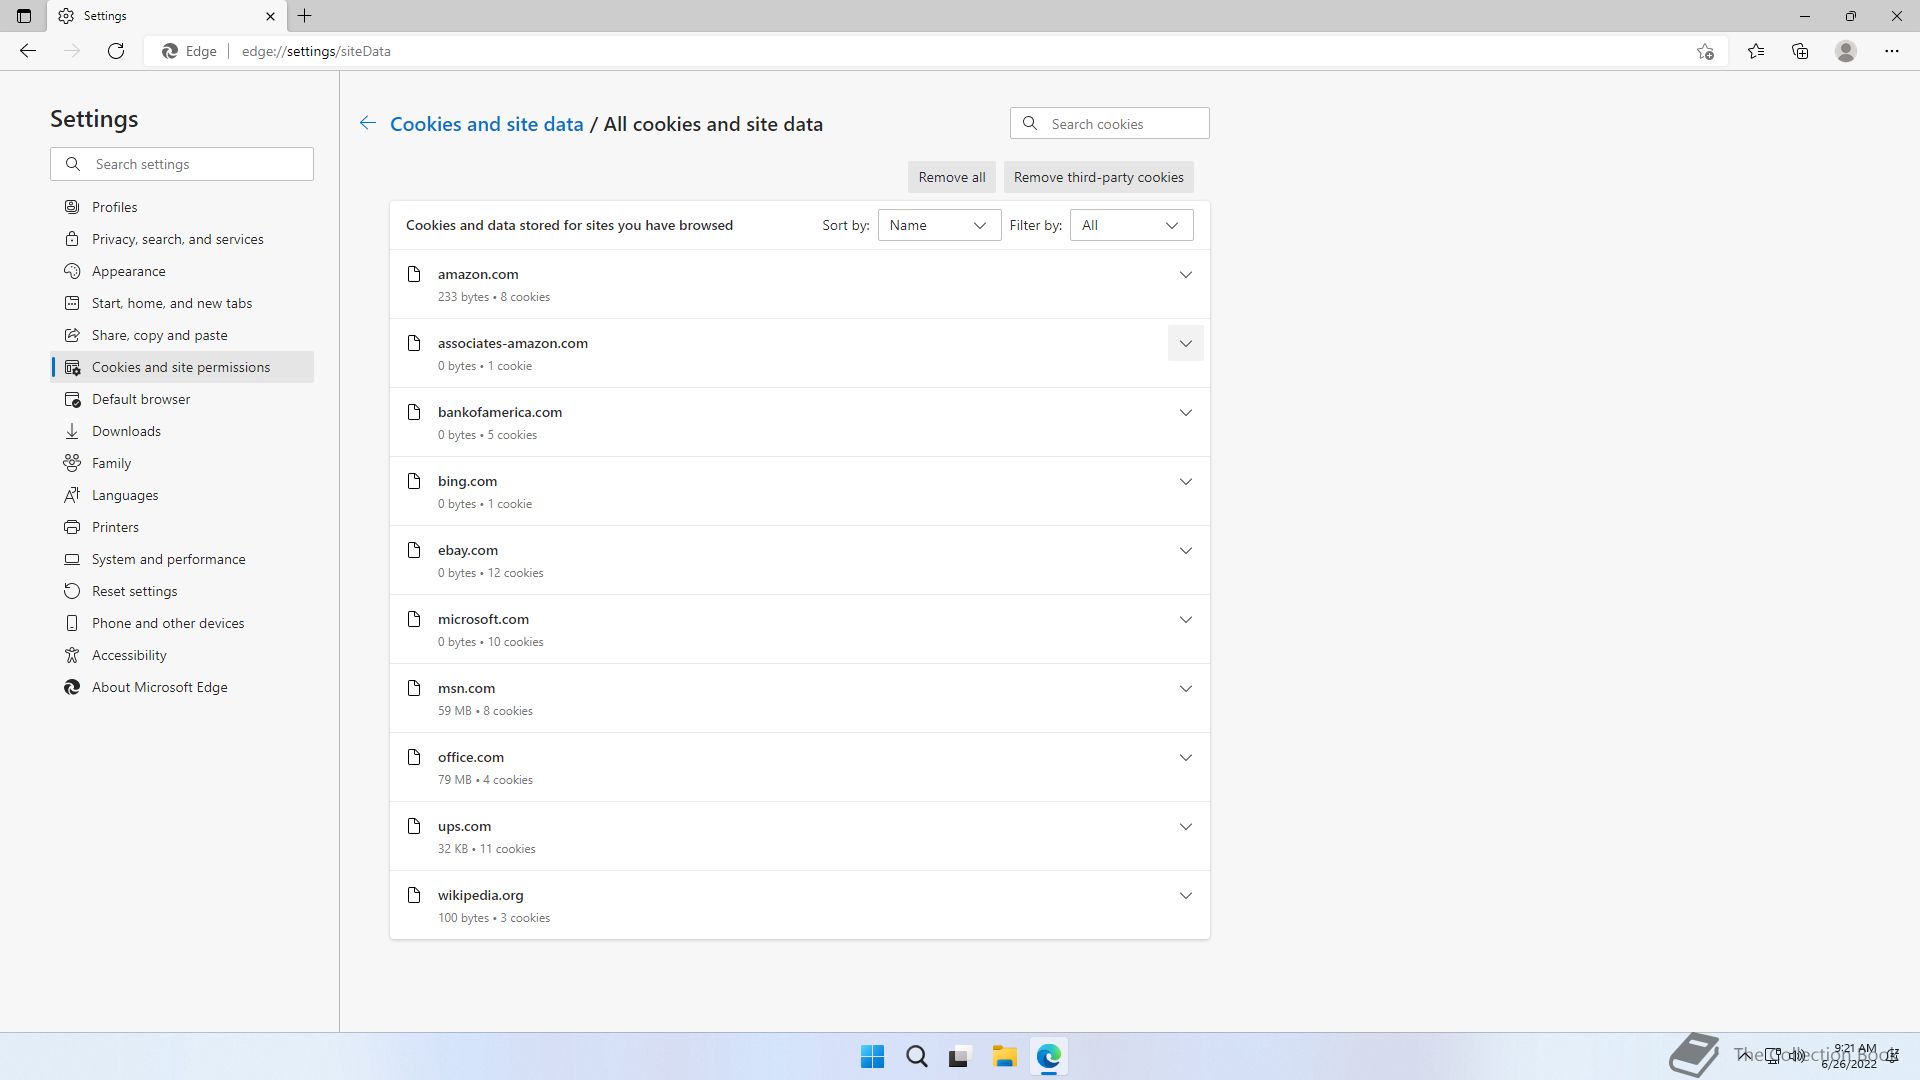
Task: Open Phone and other devices section
Action: tap(182, 623)
